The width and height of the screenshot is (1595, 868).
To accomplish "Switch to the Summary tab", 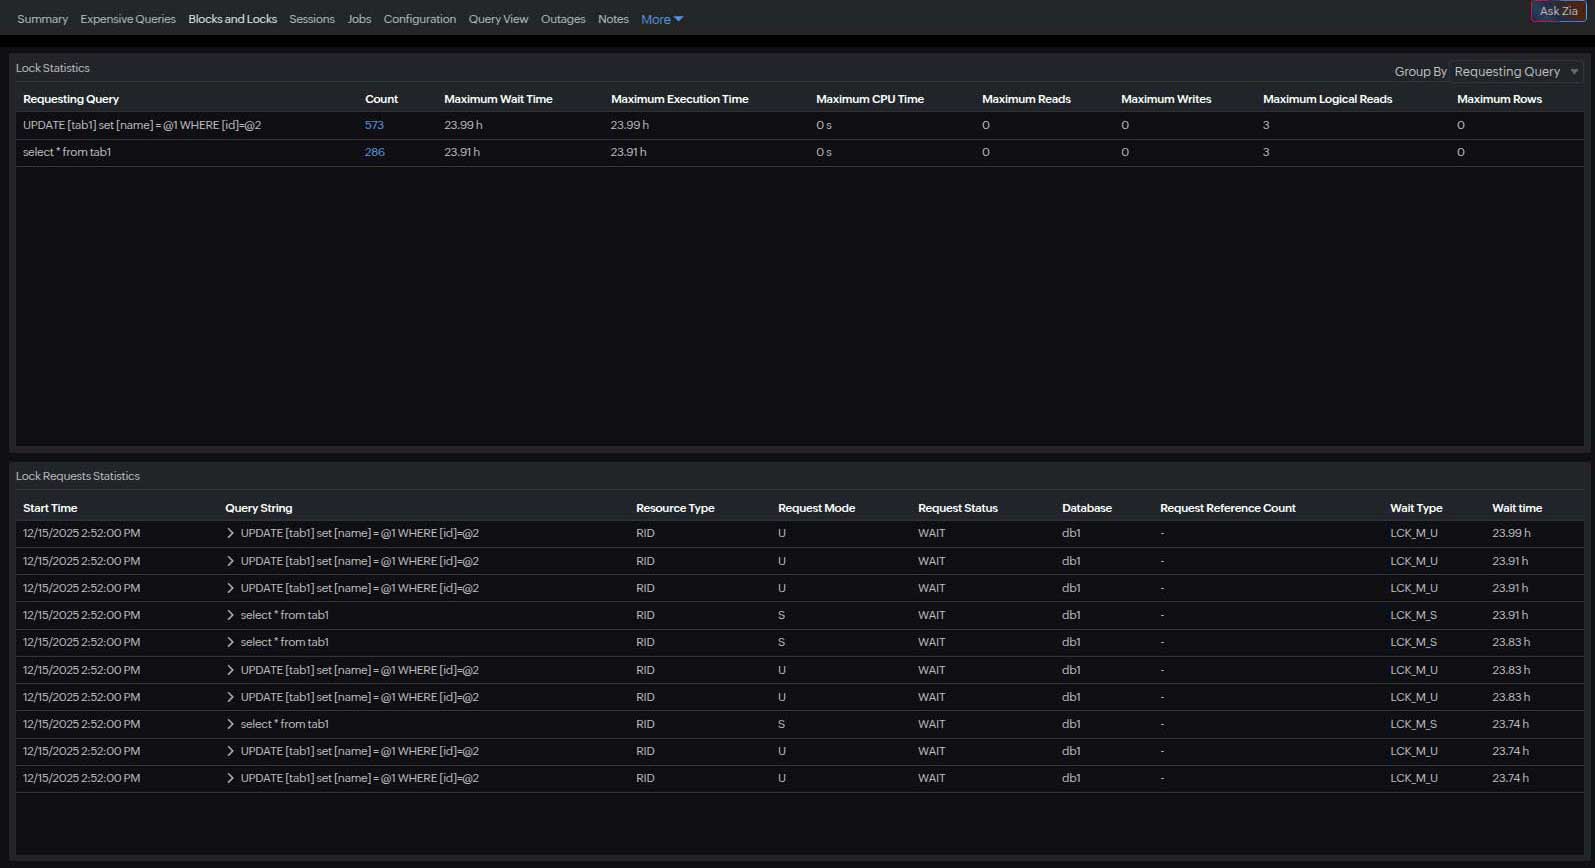I will coord(42,19).
